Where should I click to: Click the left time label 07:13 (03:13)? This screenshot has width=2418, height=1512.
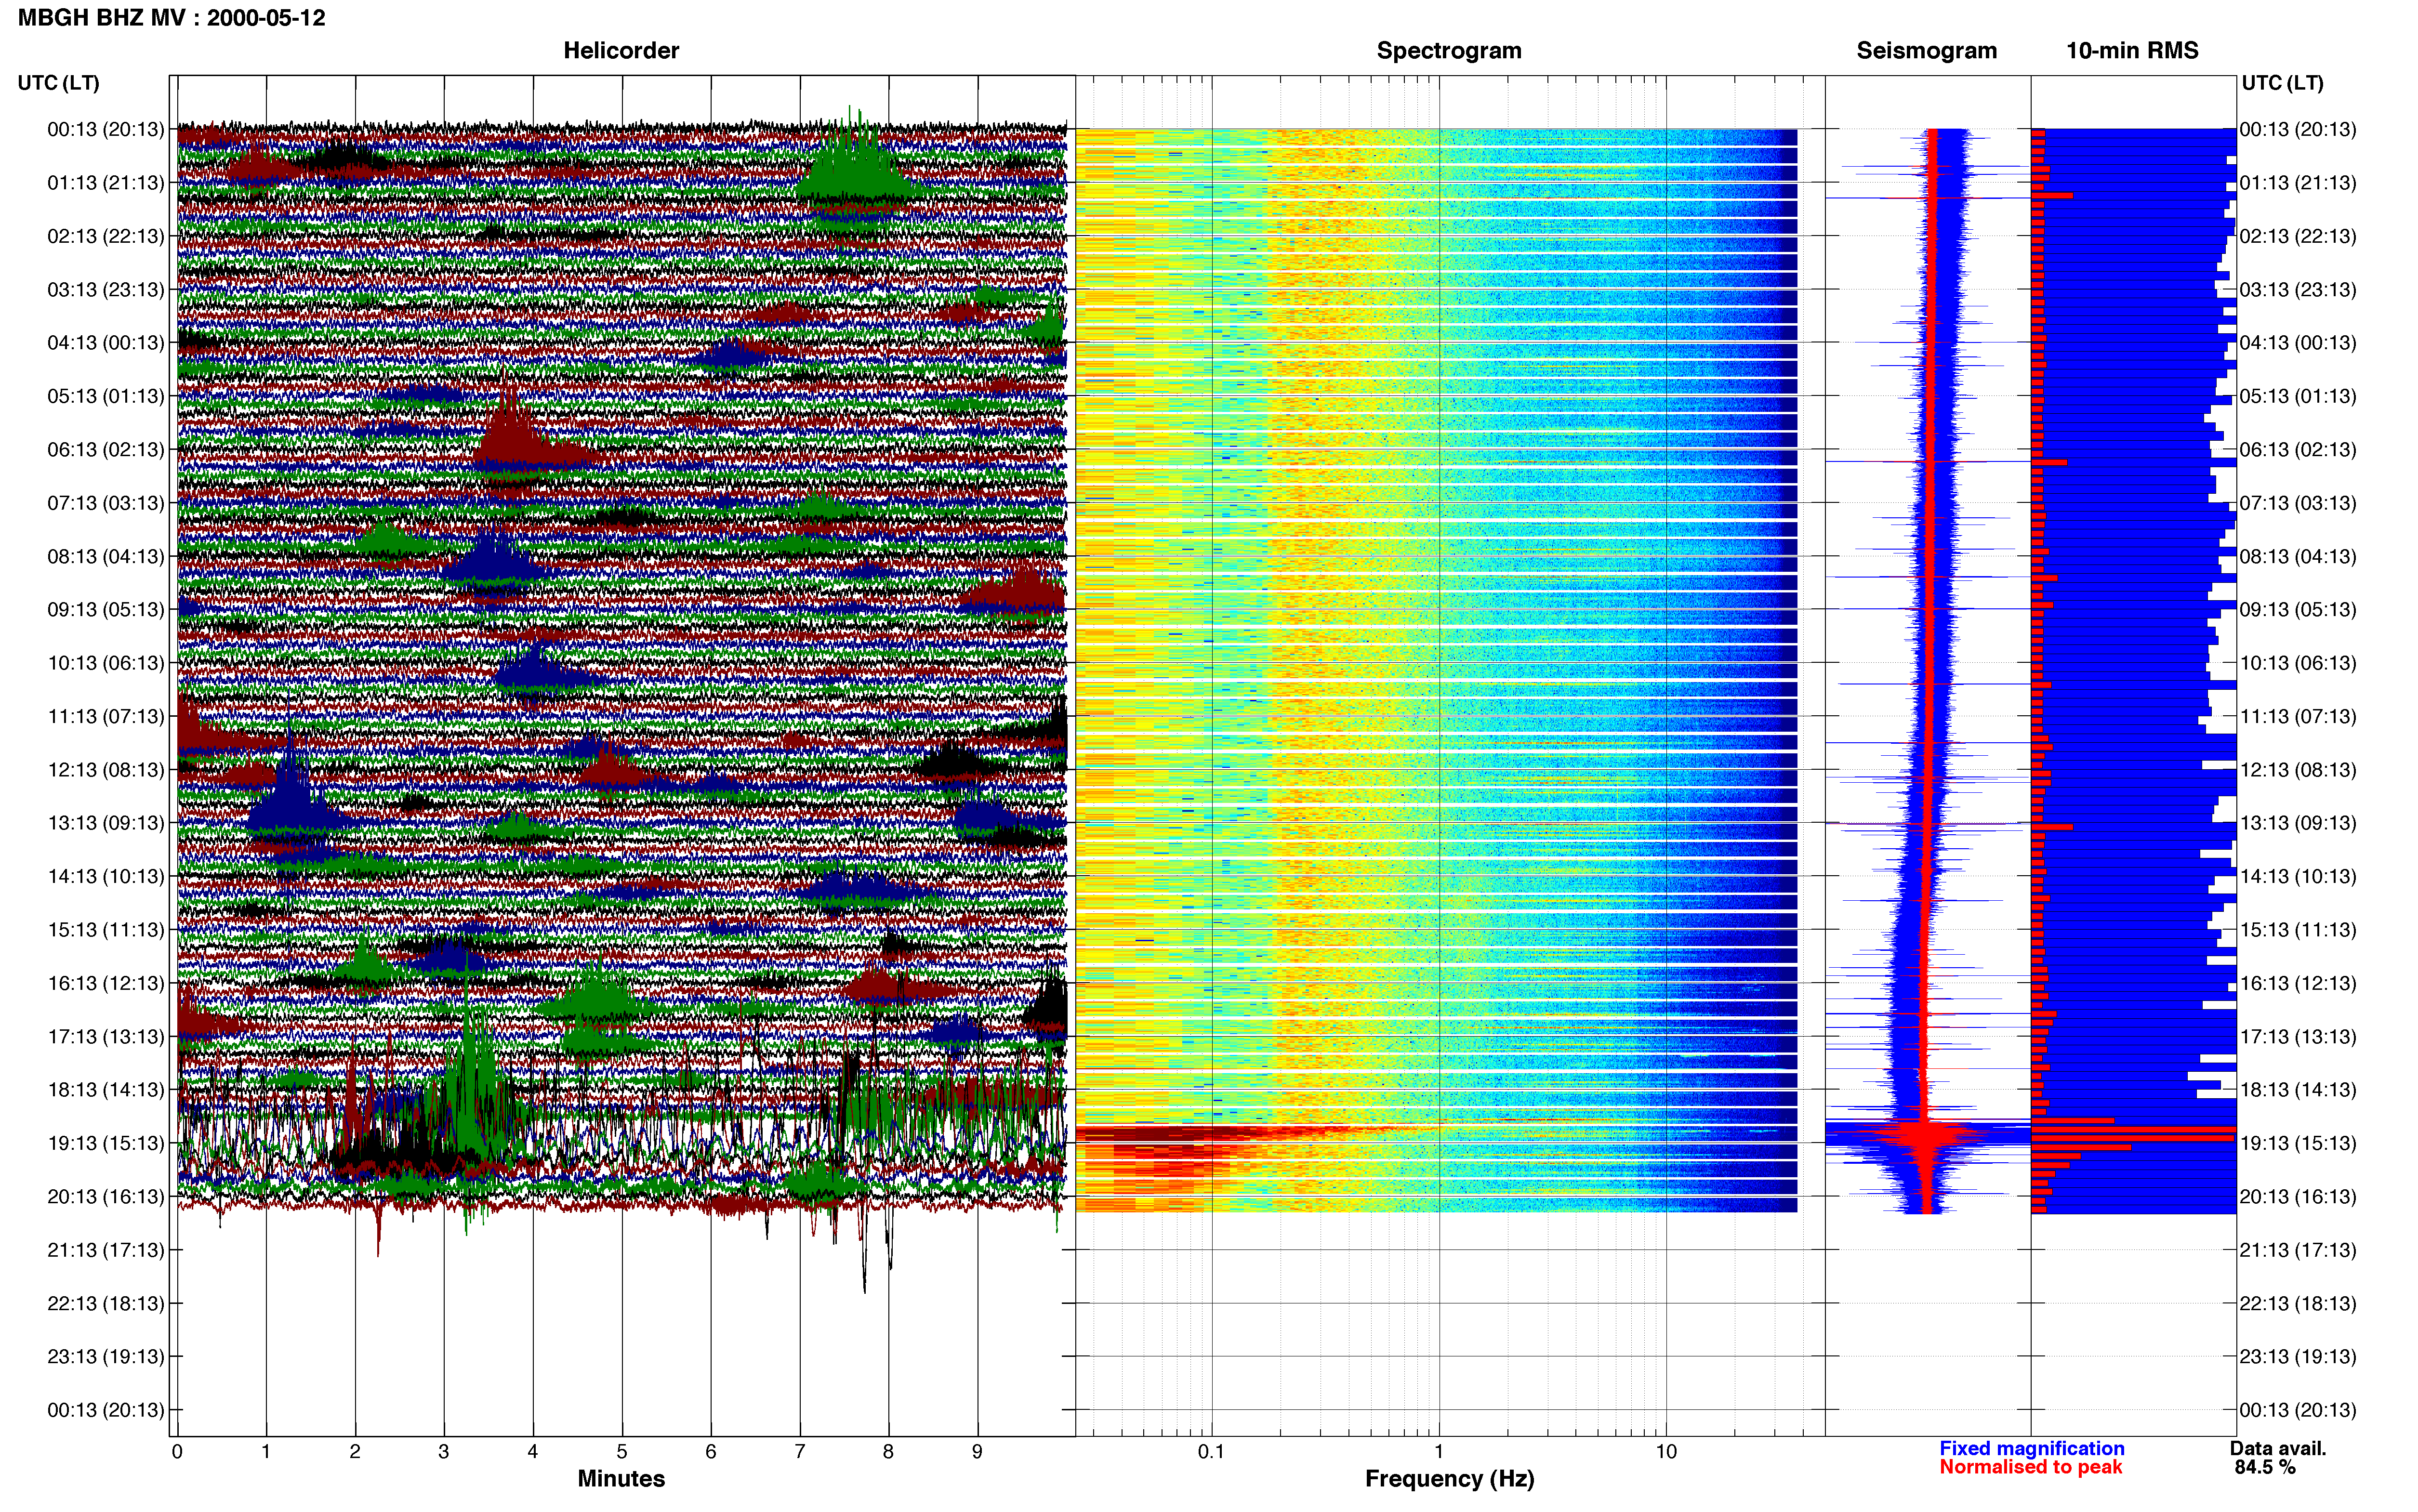[x=105, y=503]
